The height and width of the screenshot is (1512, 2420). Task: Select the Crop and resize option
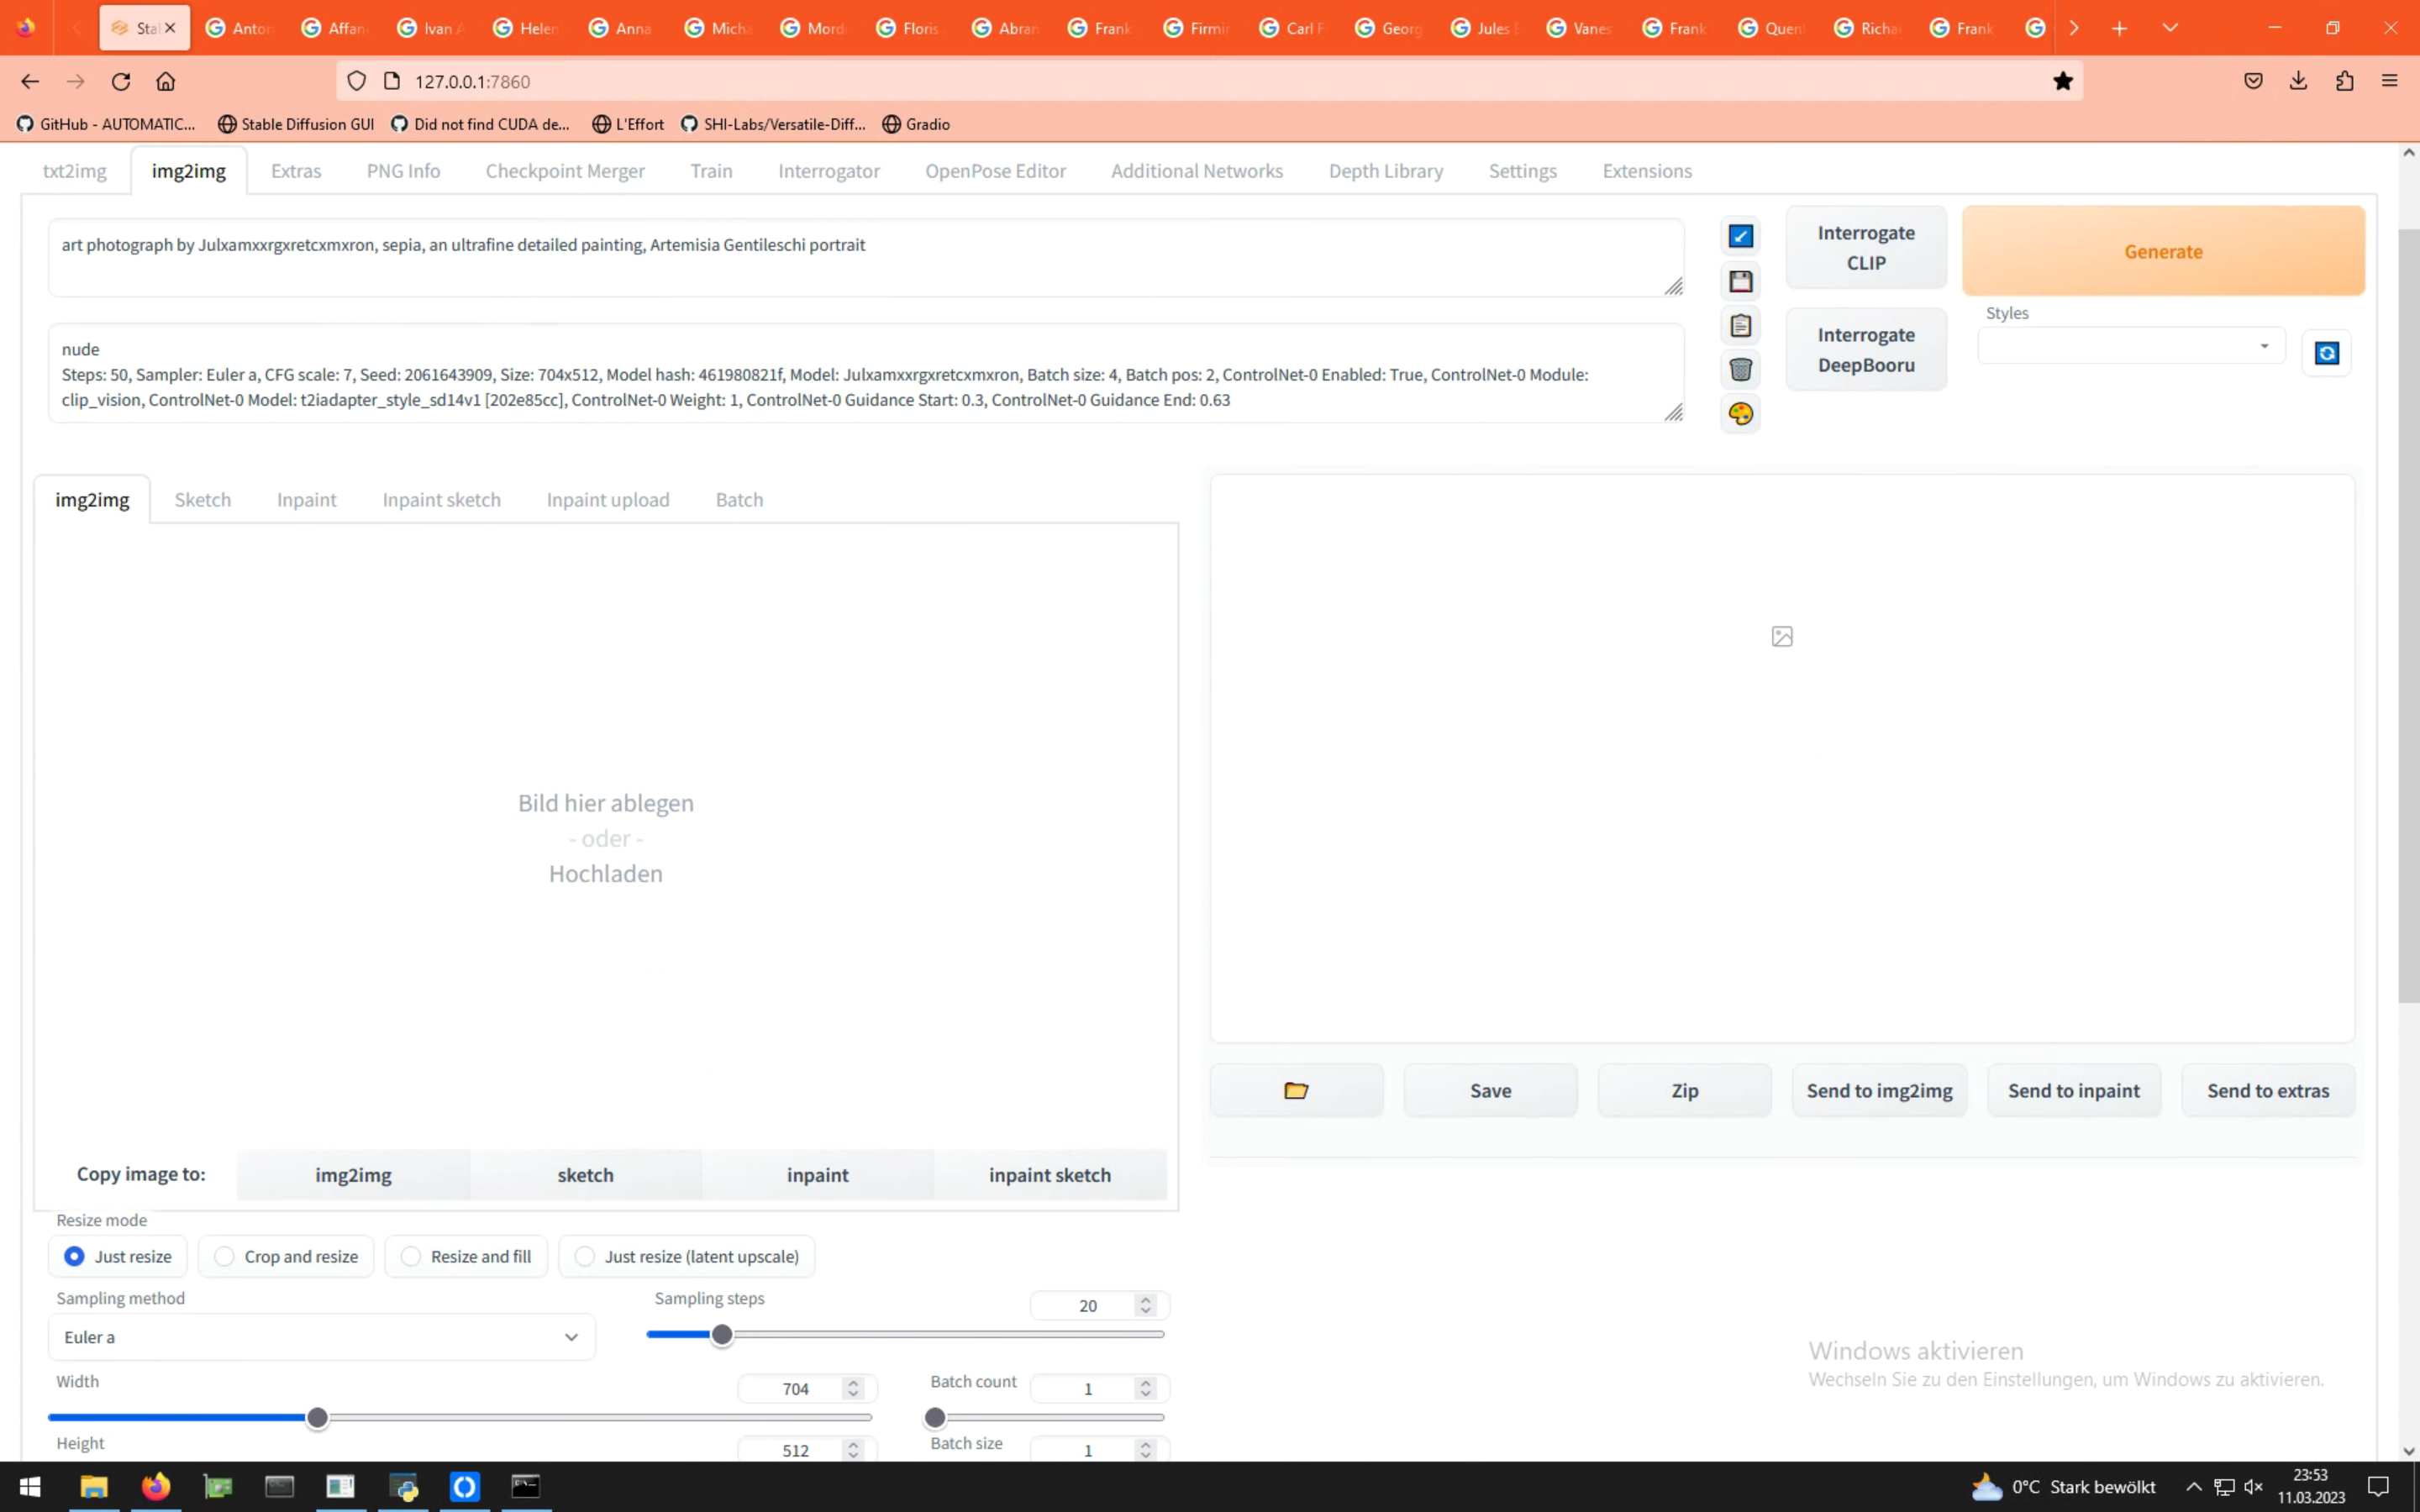coord(223,1256)
